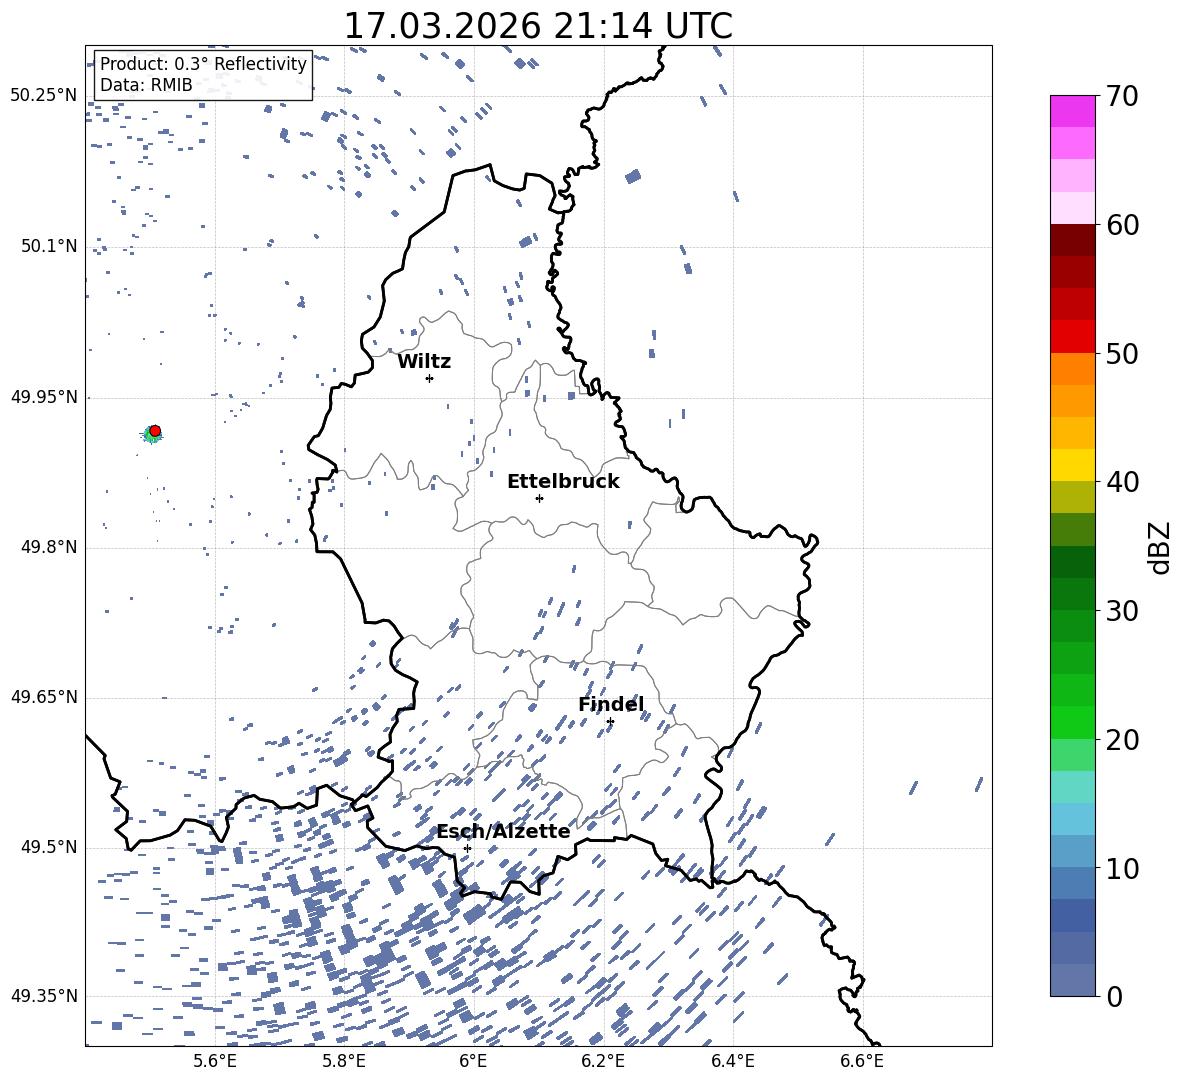Click the 50.25°N latitude label
Image resolution: width=1184 pixels, height=1081 pixels.
[x=44, y=96]
